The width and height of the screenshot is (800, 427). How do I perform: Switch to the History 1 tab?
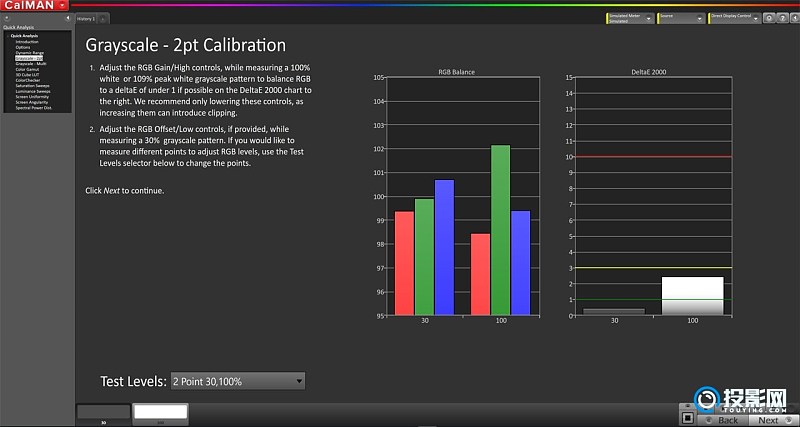[86, 18]
